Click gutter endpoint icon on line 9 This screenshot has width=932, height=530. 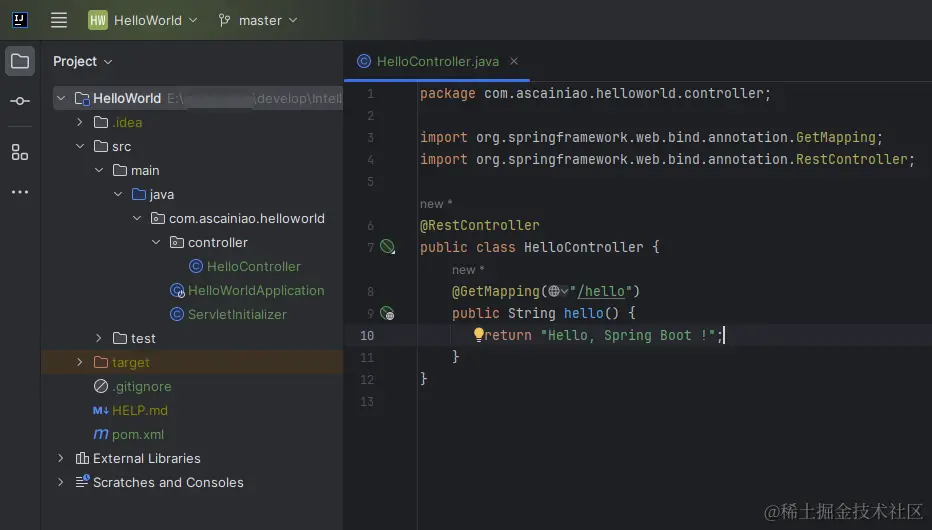[388, 313]
